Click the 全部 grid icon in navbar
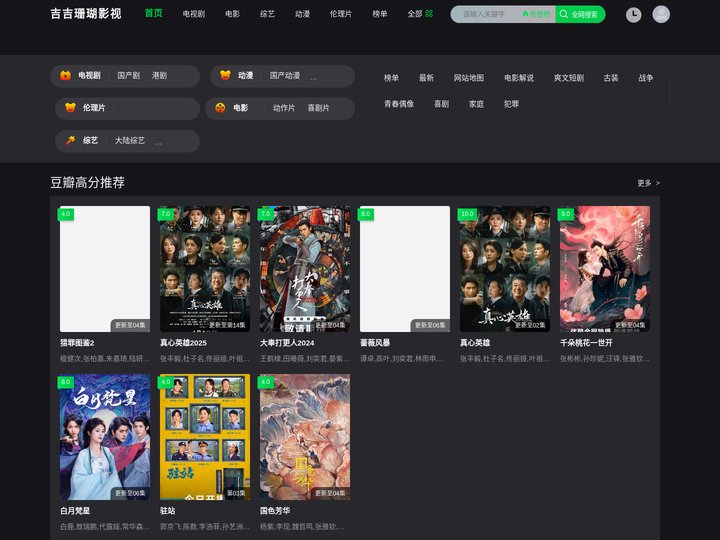 (429, 14)
